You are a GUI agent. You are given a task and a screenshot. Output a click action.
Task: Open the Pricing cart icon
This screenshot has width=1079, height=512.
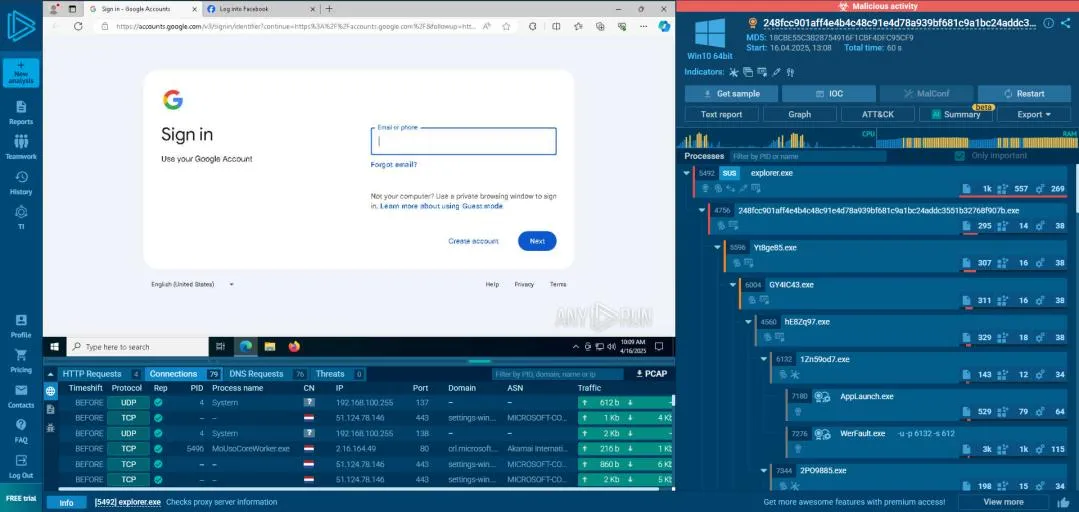tap(21, 355)
